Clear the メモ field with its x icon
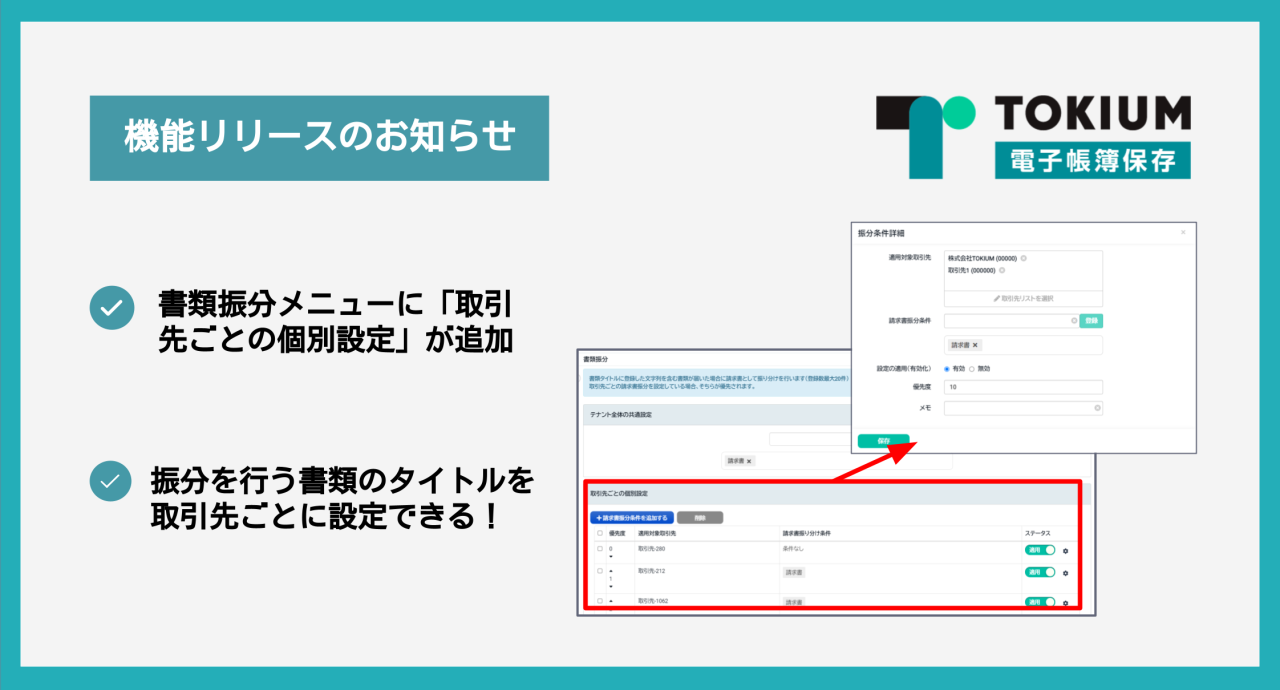The height and width of the screenshot is (690, 1280). coord(1097,408)
